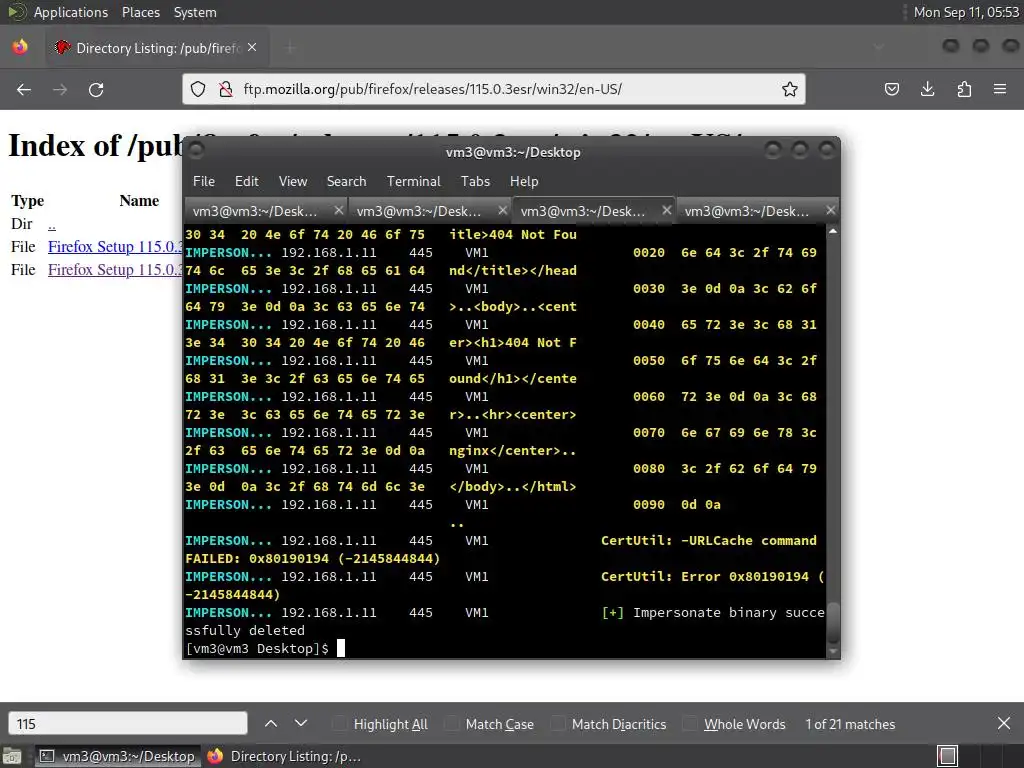
Task: Click the Applications menu logo icon
Action: click(16, 12)
